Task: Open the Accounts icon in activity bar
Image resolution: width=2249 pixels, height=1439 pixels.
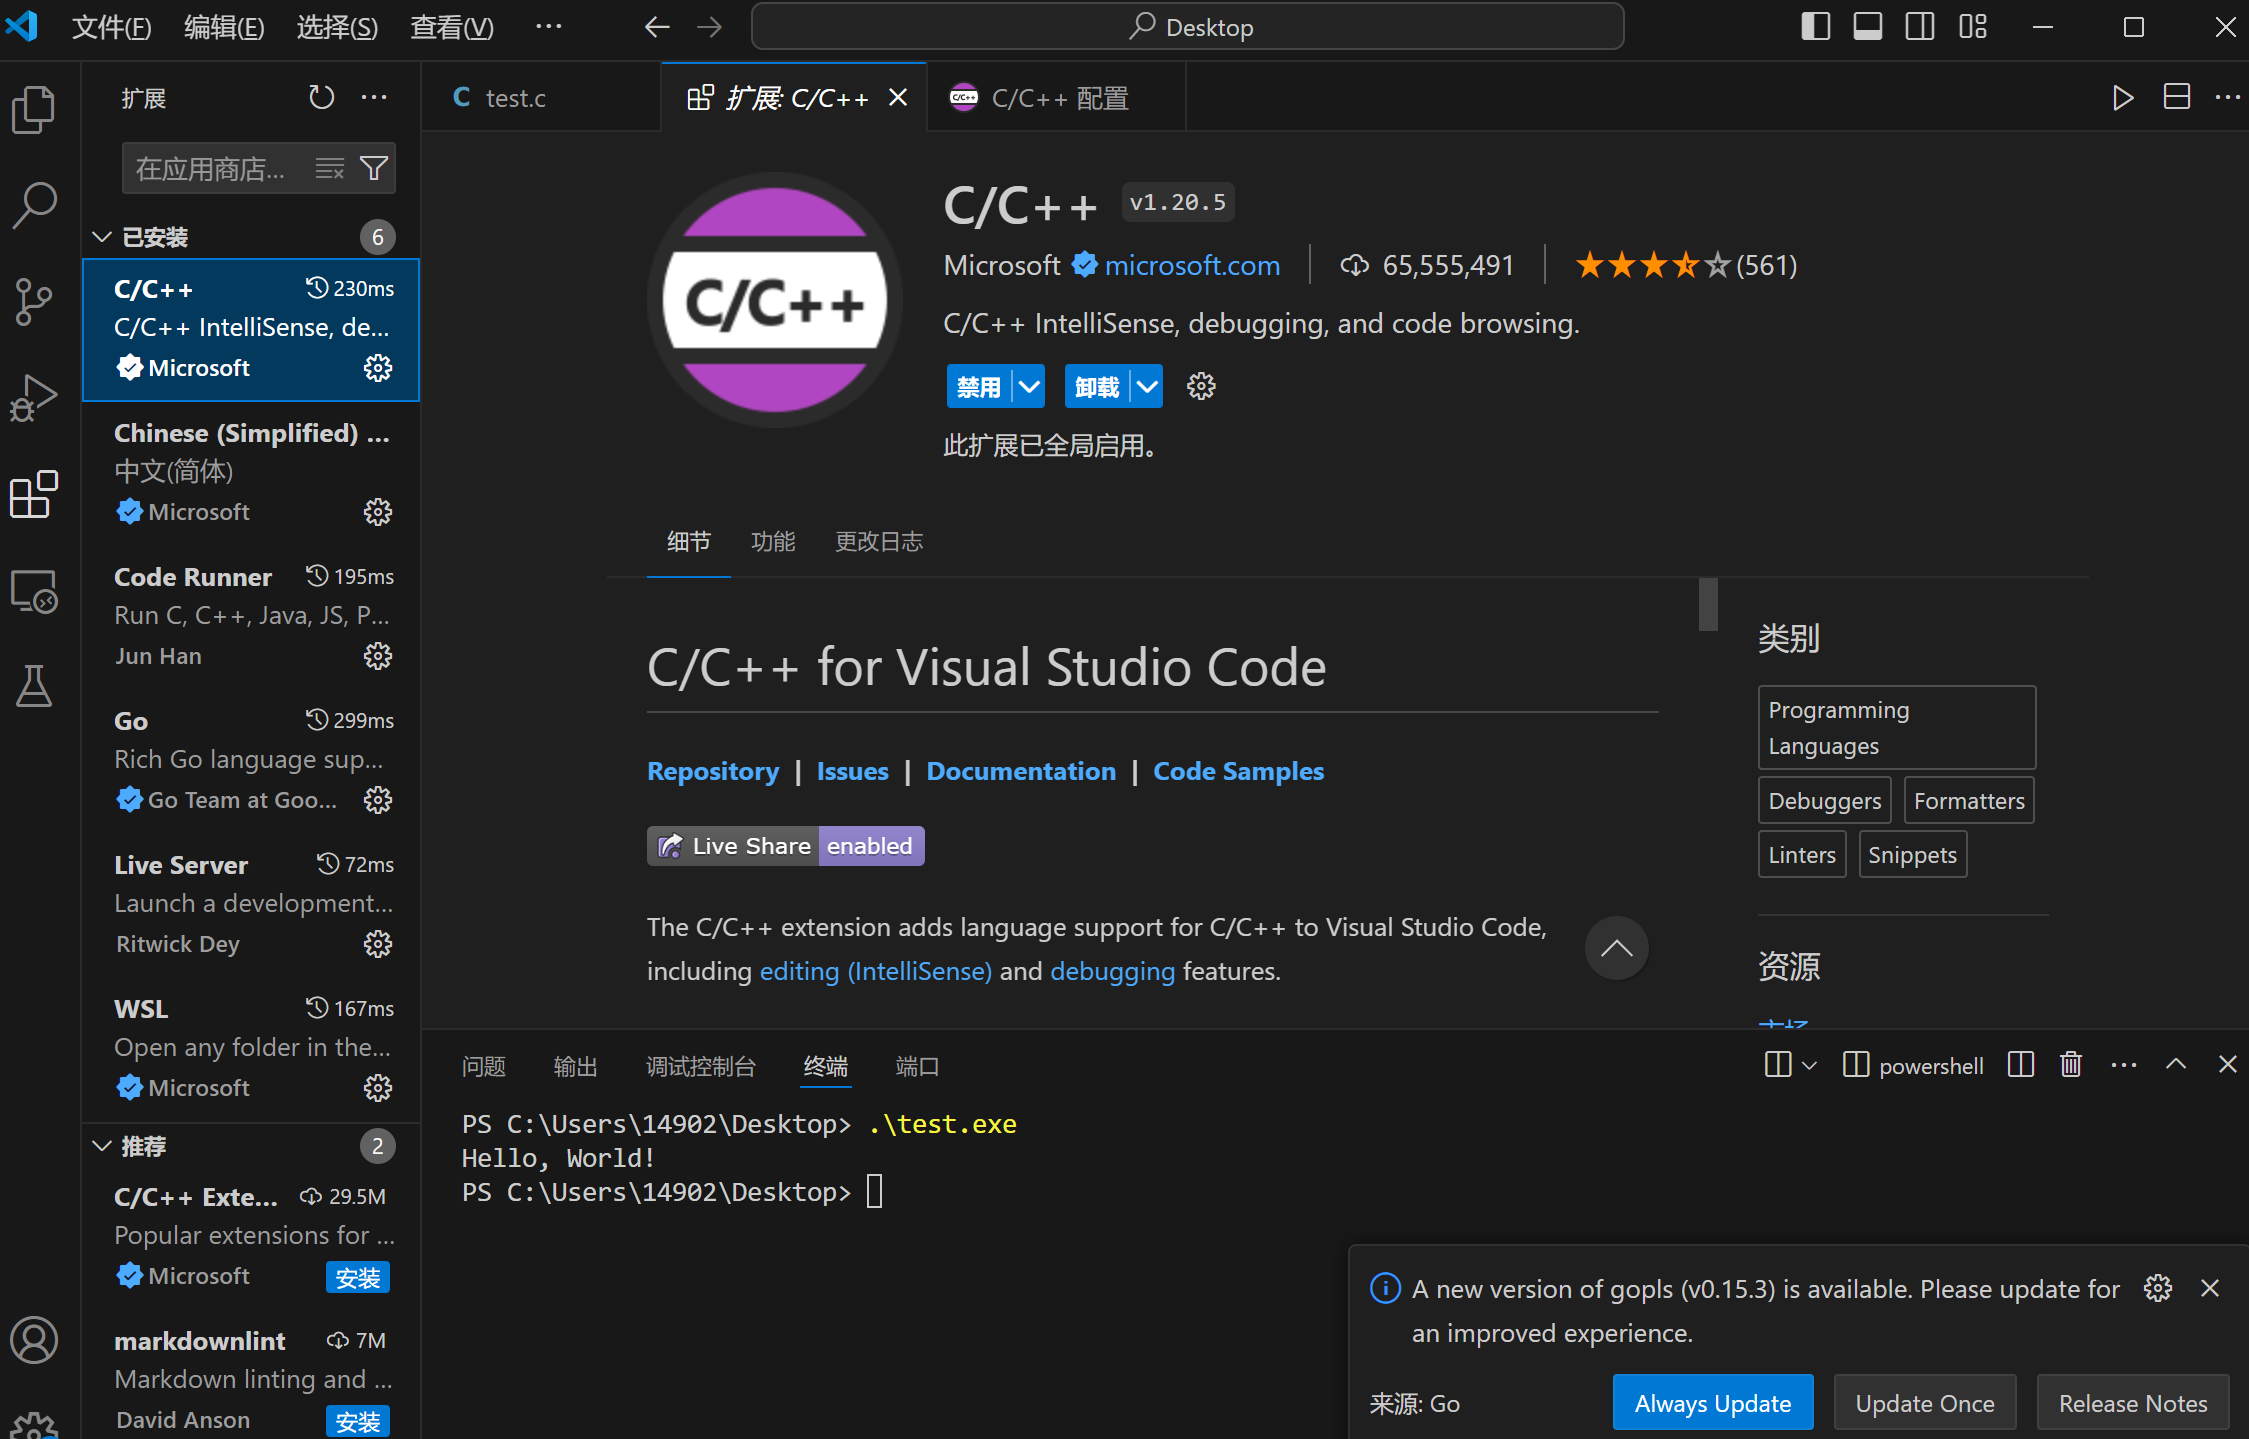Action: (34, 1340)
